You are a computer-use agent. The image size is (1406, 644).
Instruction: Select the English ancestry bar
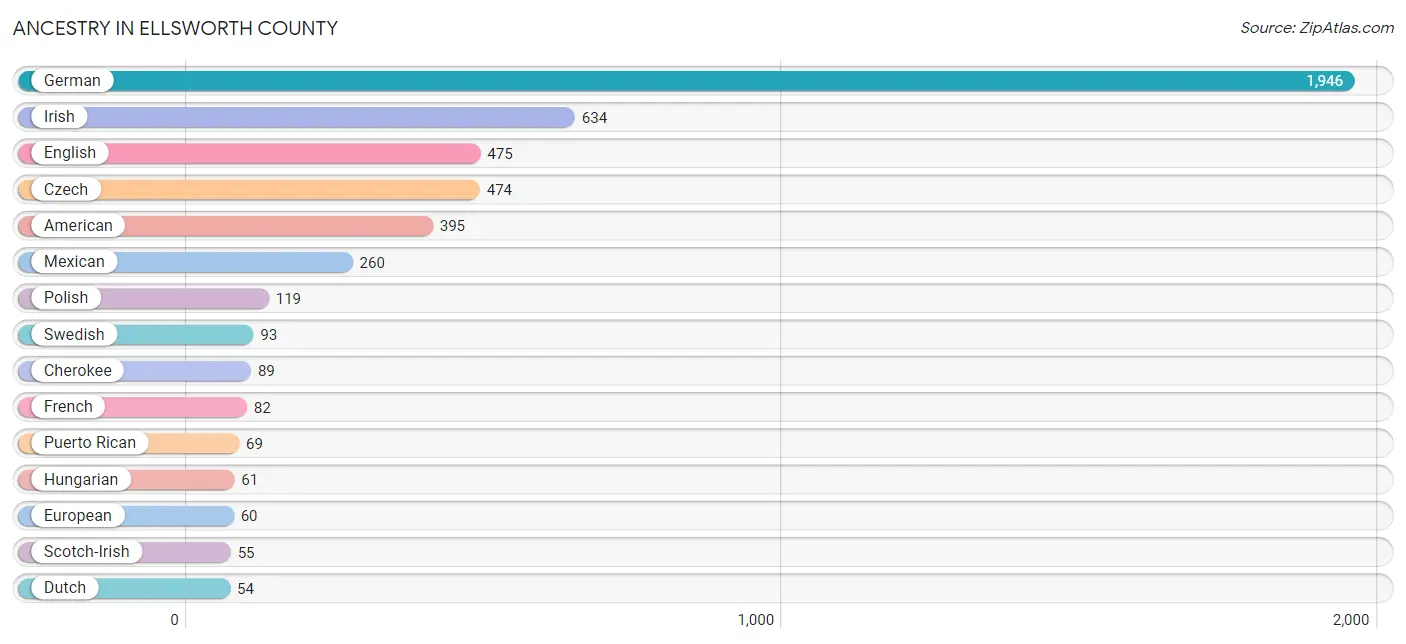[300, 153]
